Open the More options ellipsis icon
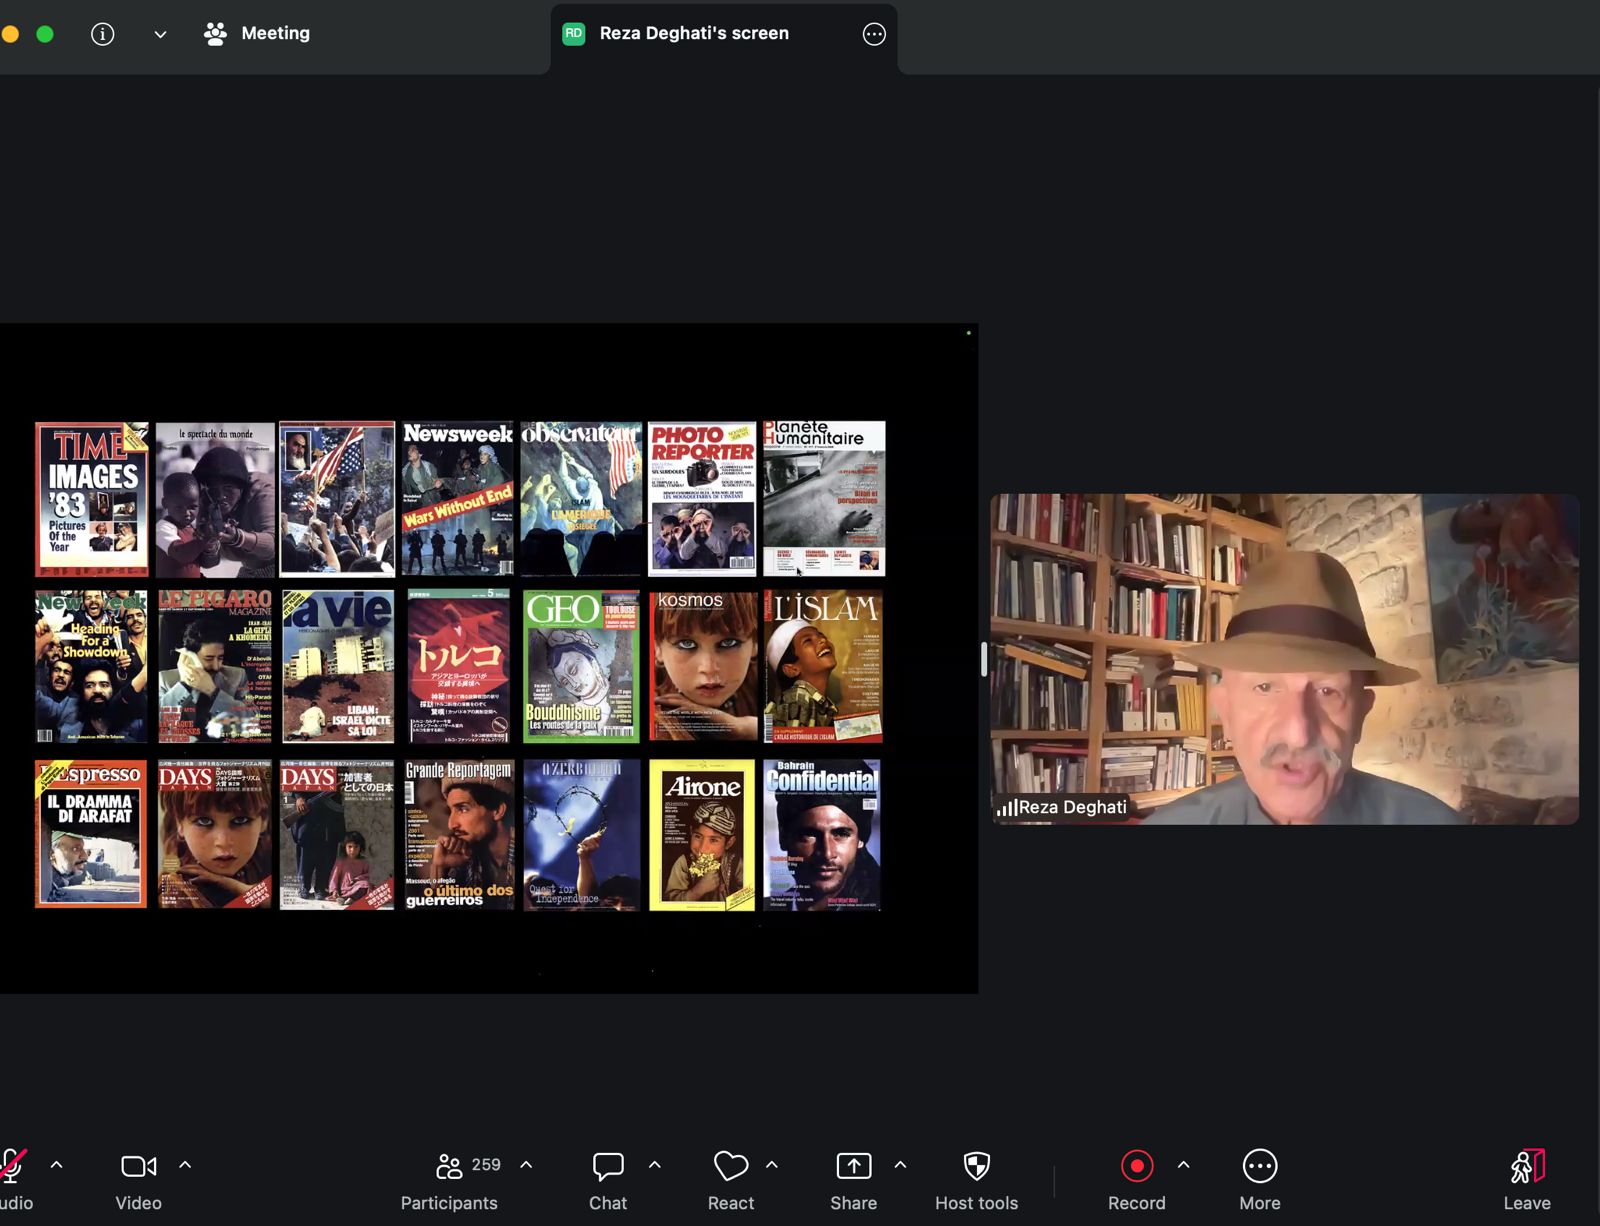This screenshot has width=1600, height=1226. (1260, 1166)
